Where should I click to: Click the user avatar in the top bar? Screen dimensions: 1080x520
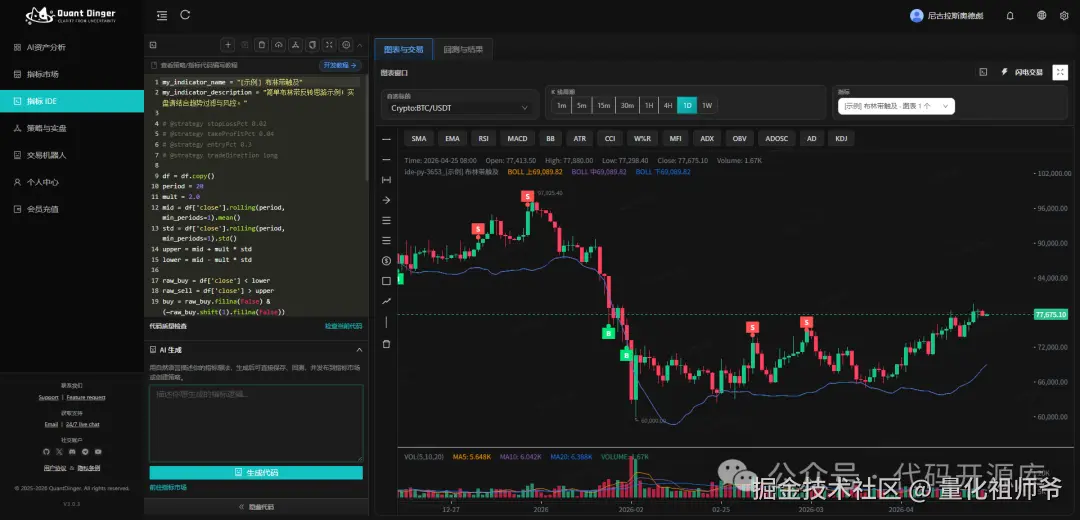[x=916, y=15]
